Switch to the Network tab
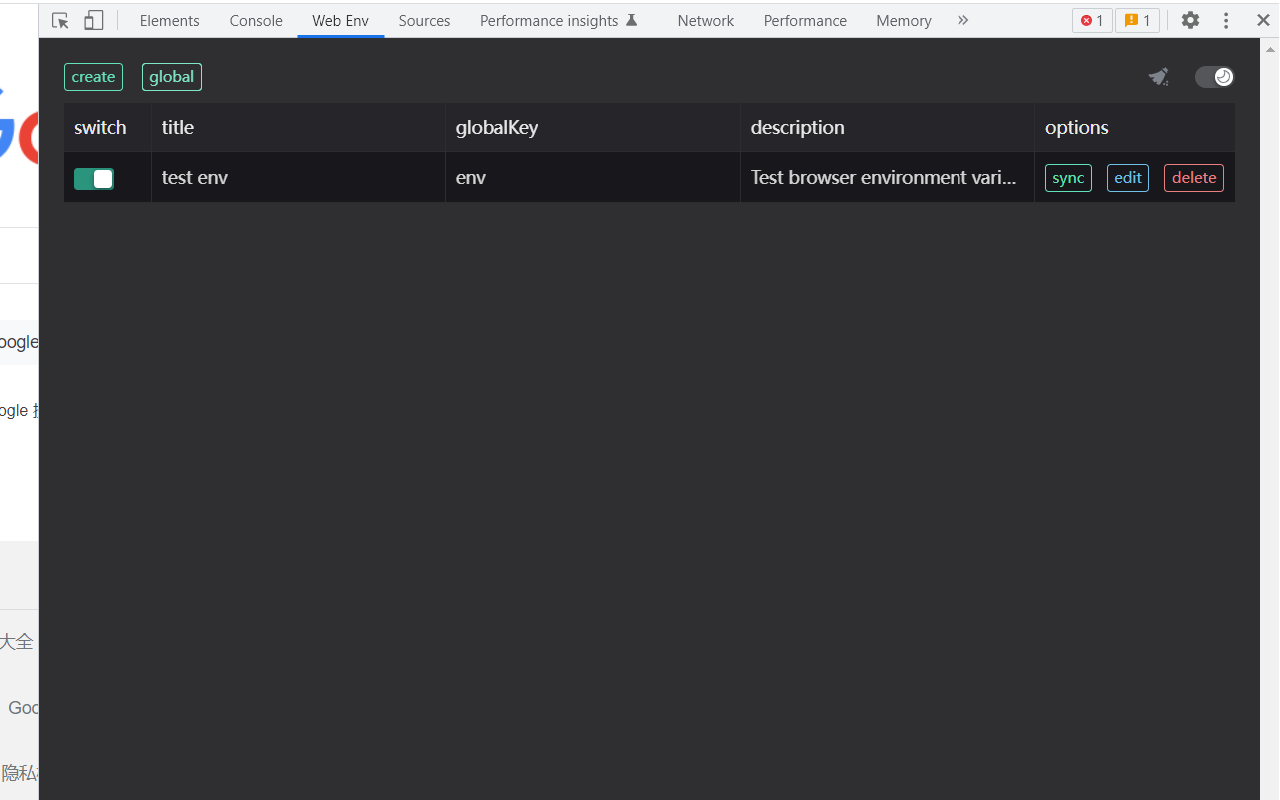The height and width of the screenshot is (800, 1280). (x=706, y=20)
